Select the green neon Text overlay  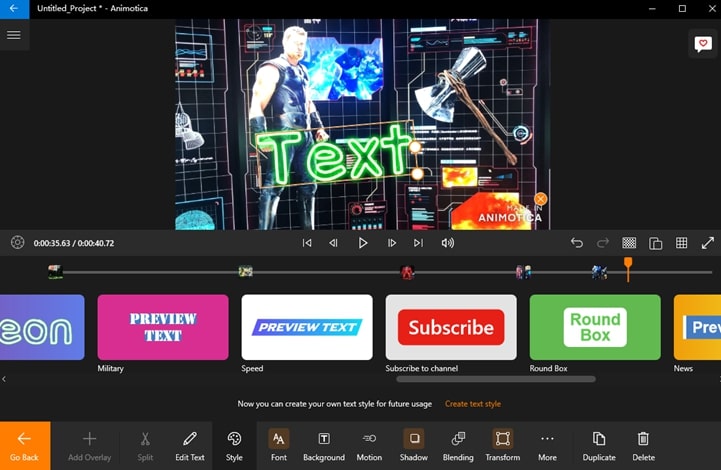coord(335,155)
